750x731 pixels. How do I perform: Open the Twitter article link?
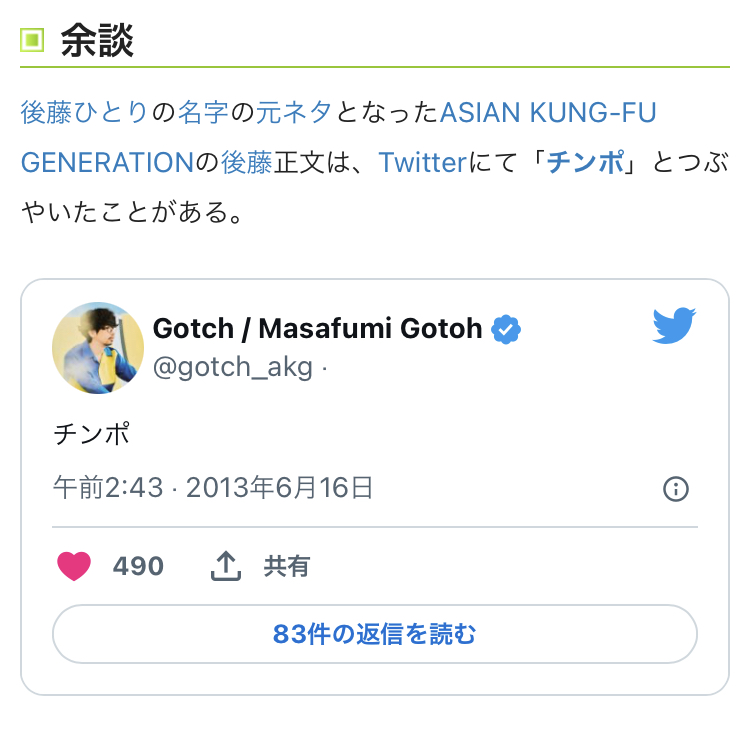[422, 162]
